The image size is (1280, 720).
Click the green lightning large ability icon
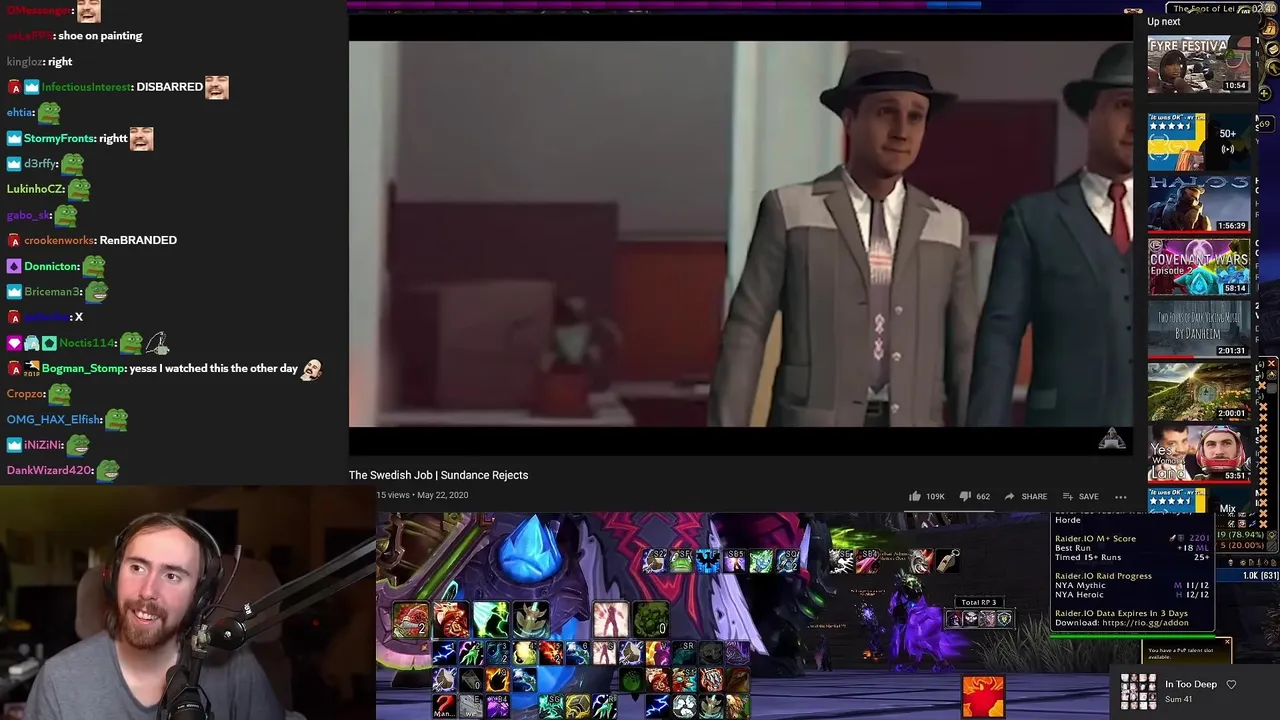coord(490,620)
